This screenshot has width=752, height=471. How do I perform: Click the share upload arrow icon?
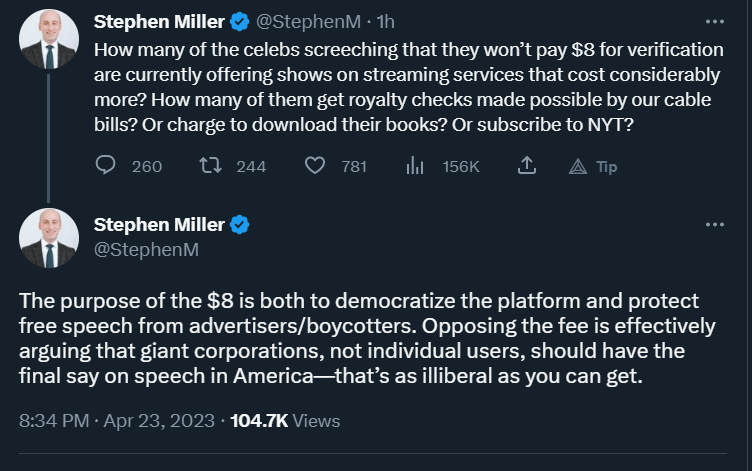pos(527,165)
